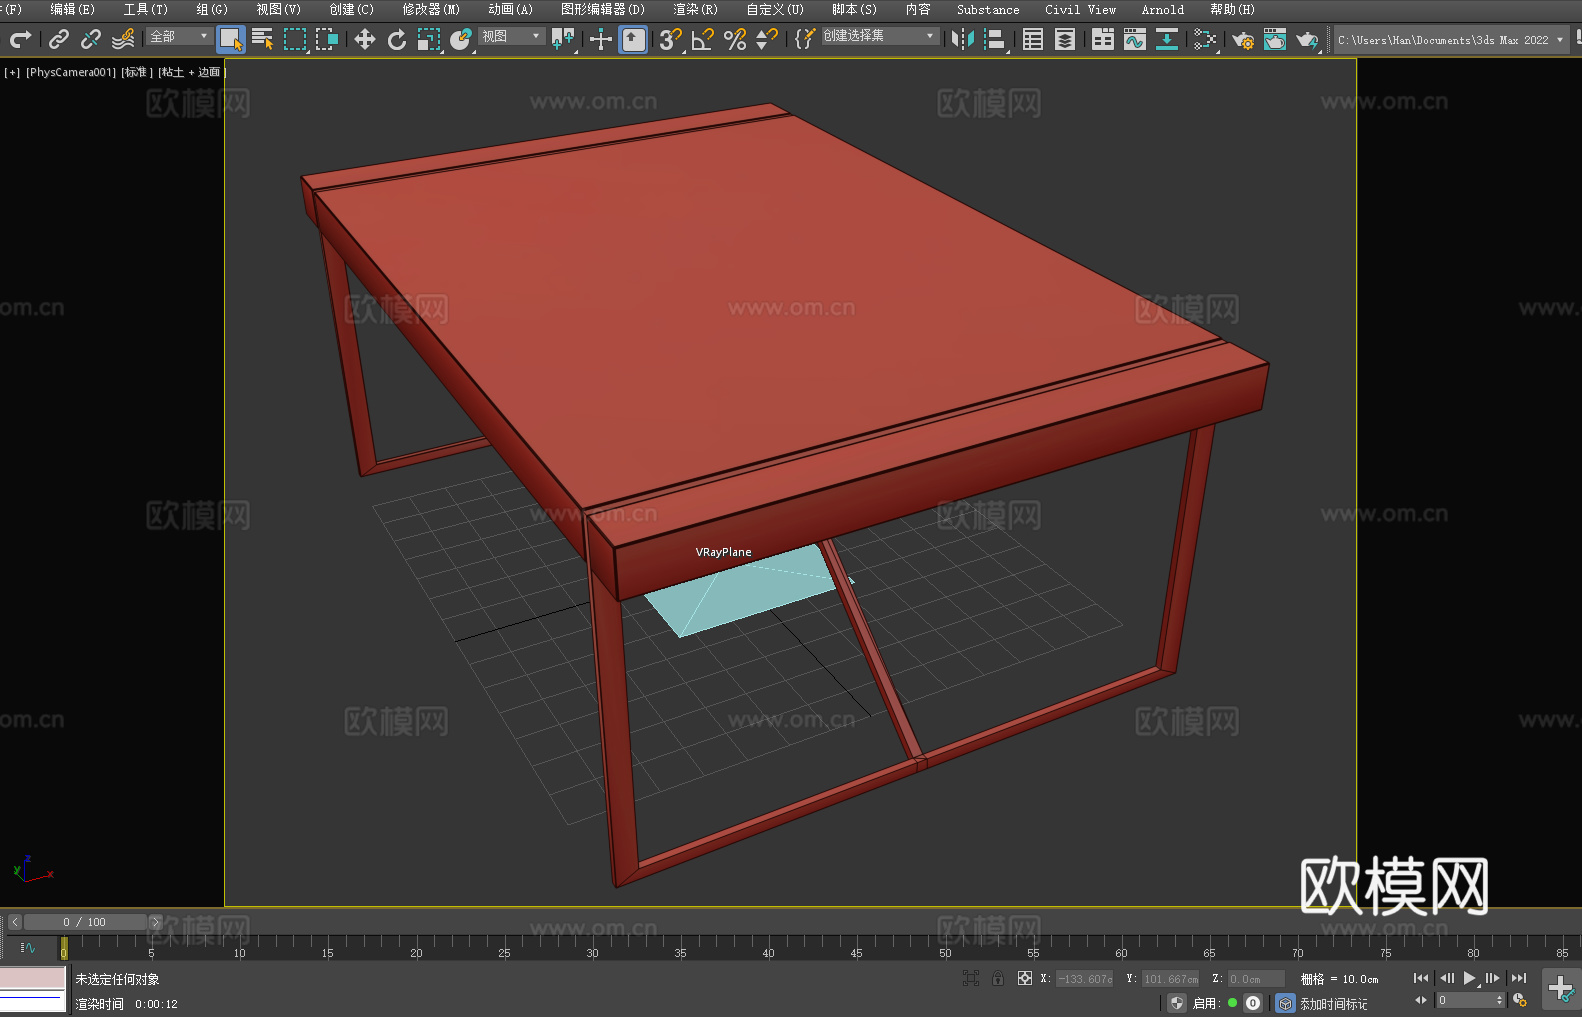Screen dimensions: 1582x1017
Task: Activate the Select Object tool
Action: 231,39
